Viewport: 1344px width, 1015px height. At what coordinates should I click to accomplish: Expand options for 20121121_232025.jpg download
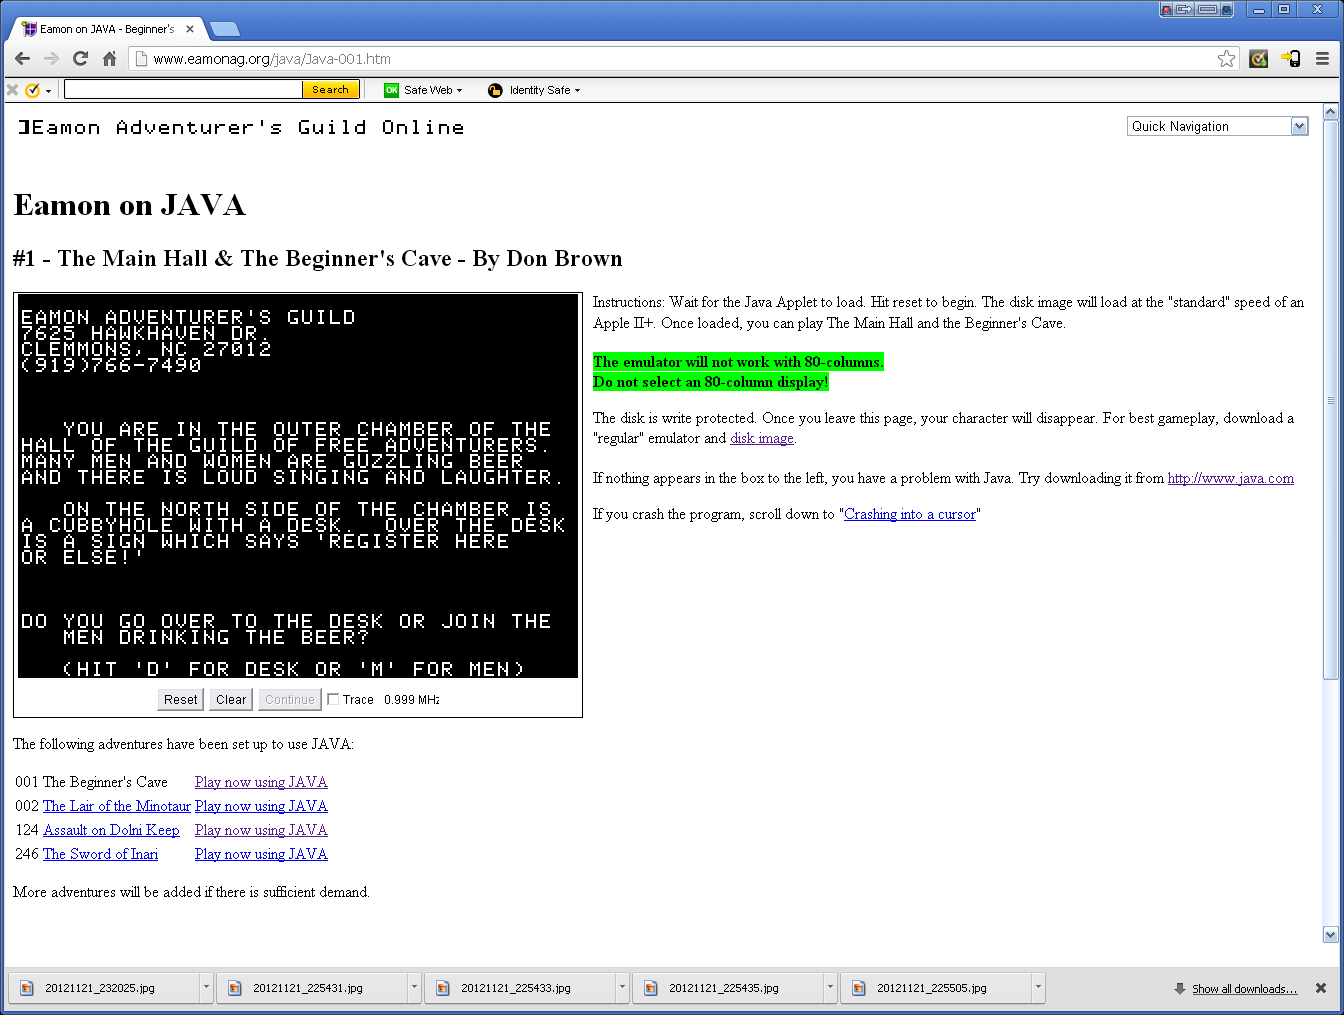(207, 988)
